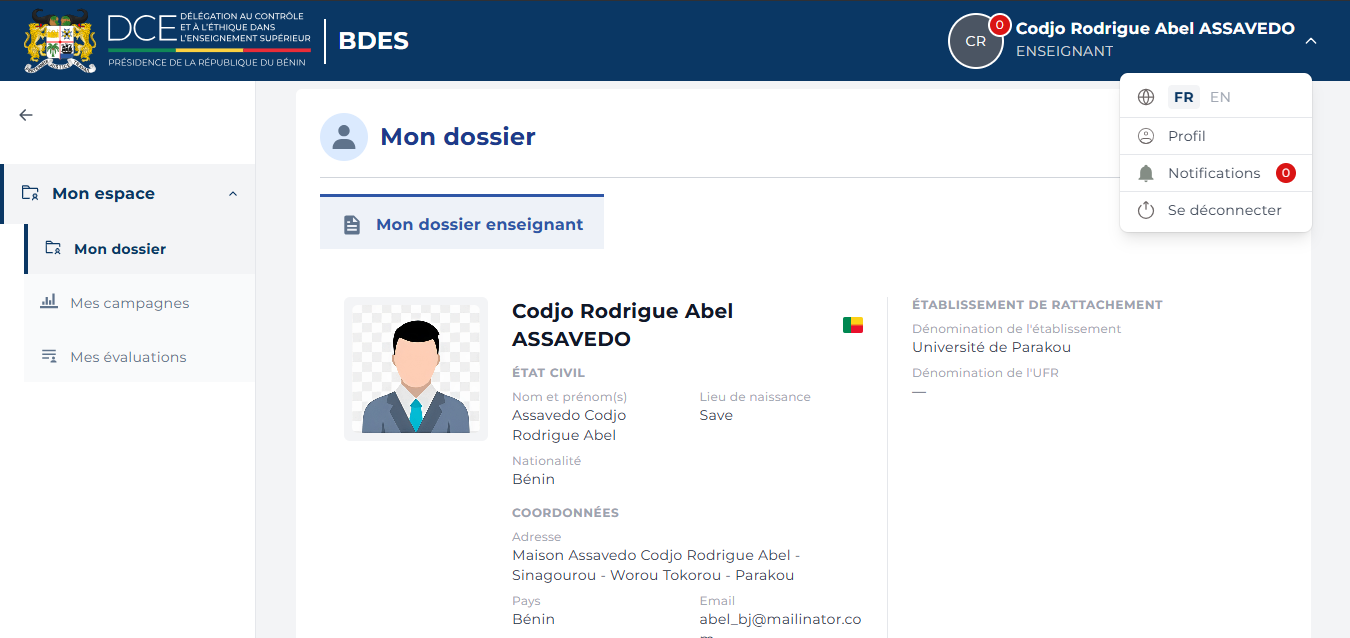The width and height of the screenshot is (1350, 638).
Task: Click the ENSEIGNANT role label
Action: click(1064, 51)
